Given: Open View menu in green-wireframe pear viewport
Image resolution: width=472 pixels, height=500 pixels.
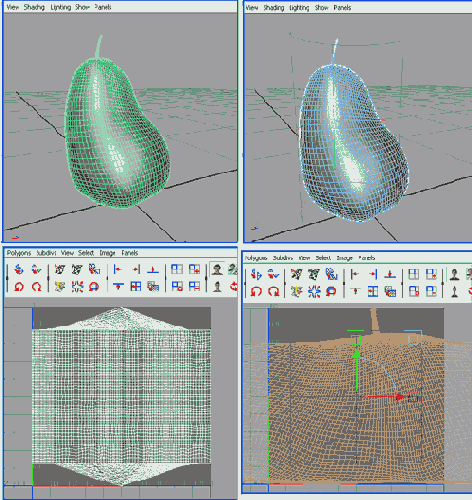Looking at the screenshot, I should [13, 7].
